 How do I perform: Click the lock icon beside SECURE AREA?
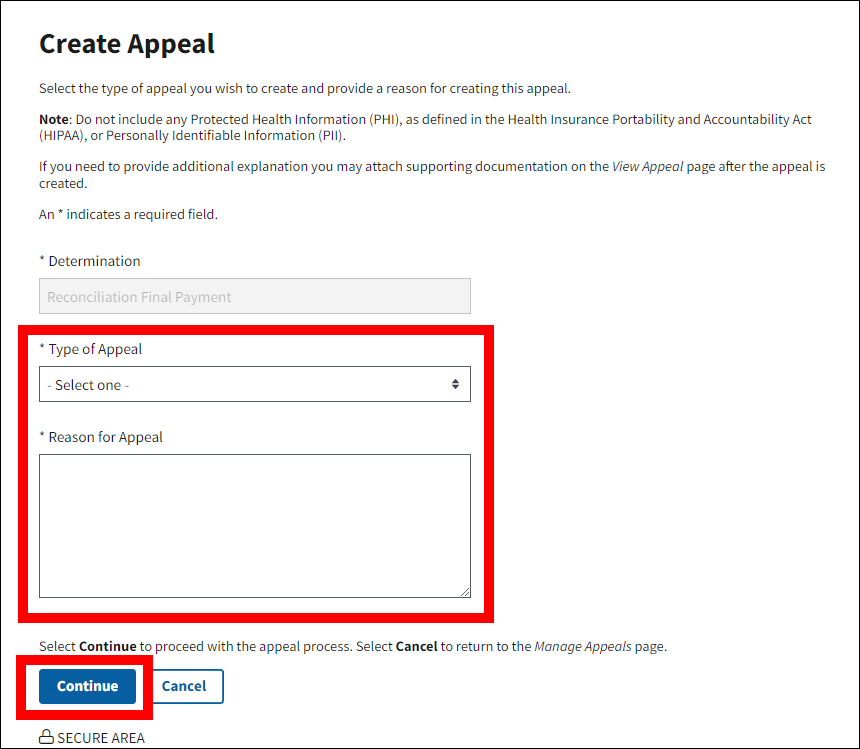point(46,738)
